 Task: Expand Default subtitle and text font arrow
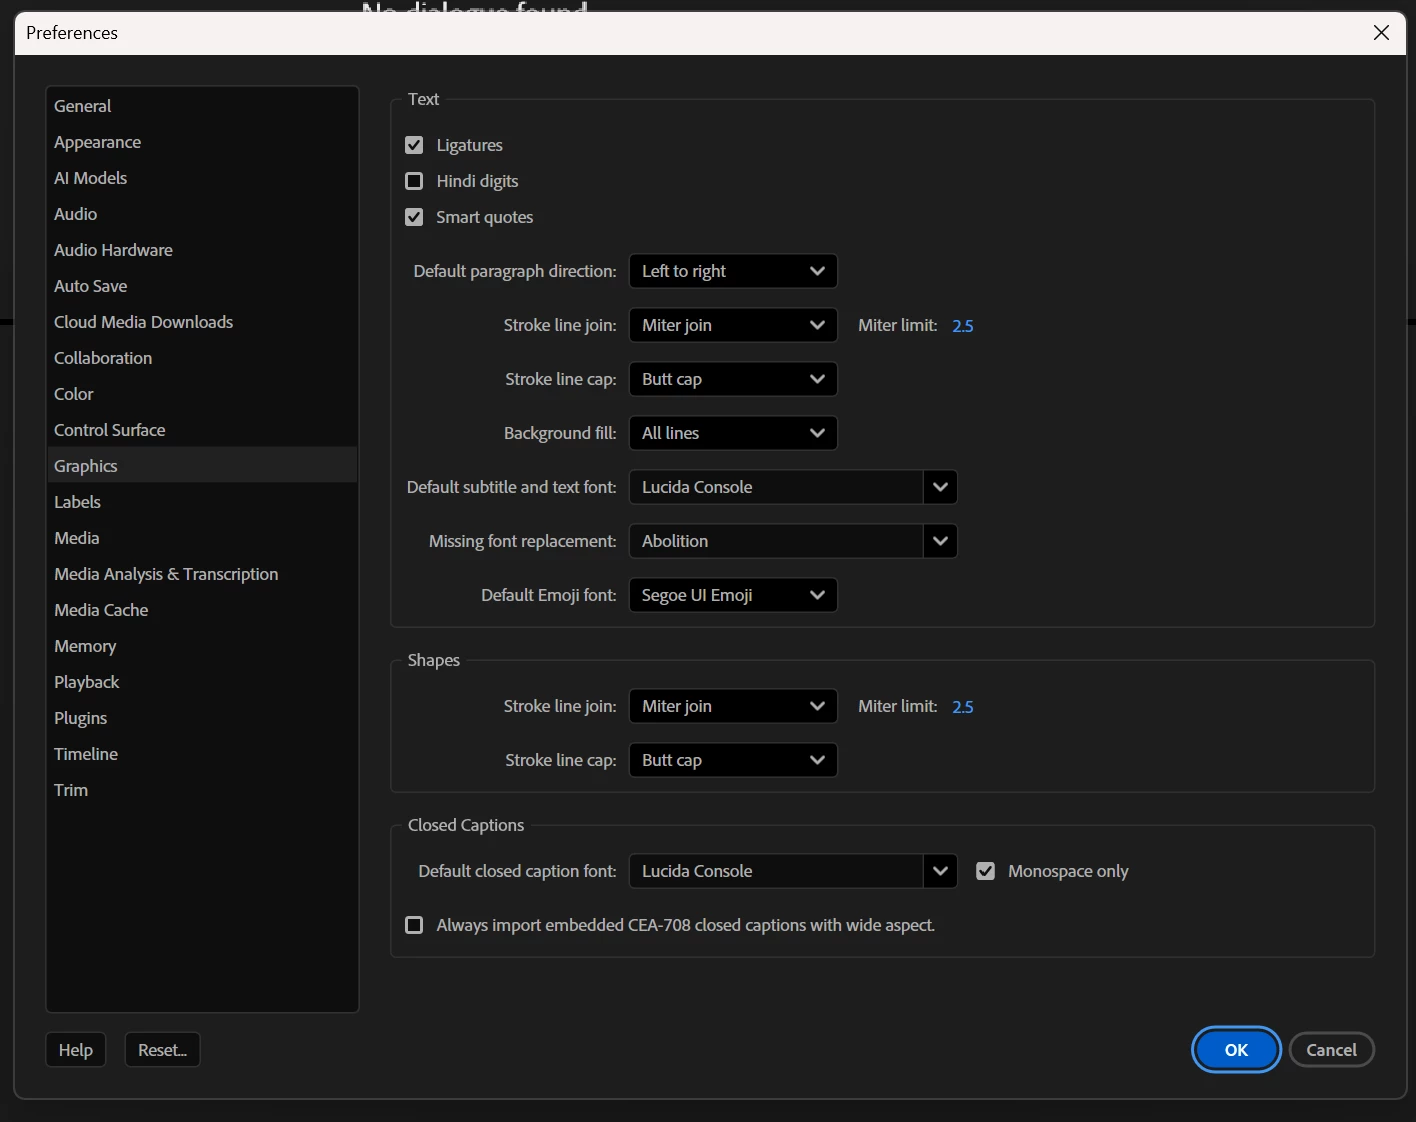pos(940,487)
